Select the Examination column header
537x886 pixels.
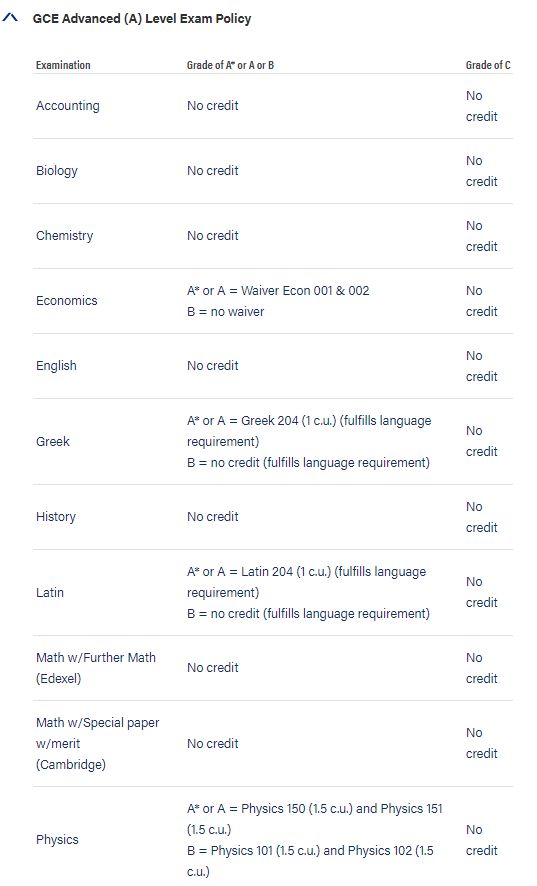[63, 65]
